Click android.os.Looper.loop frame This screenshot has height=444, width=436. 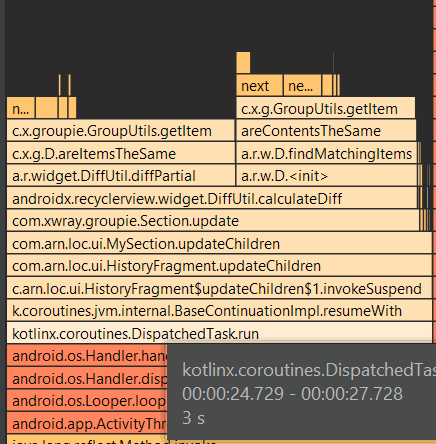(x=87, y=401)
